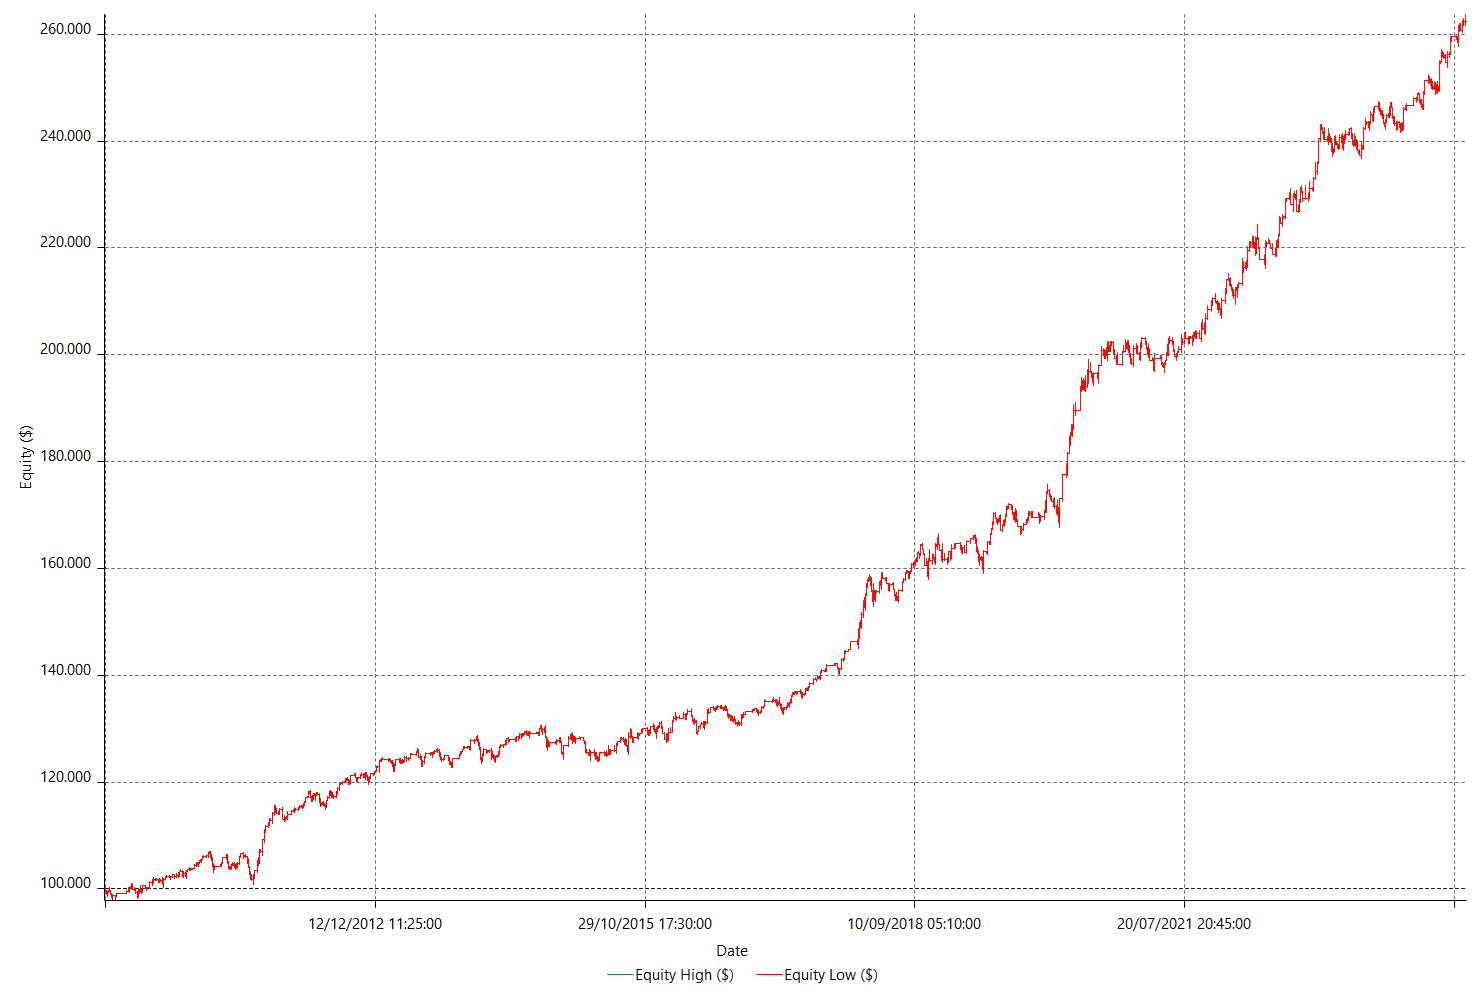Click the 200.000 y-axis label
The image size is (1480, 996).
(x=65, y=350)
